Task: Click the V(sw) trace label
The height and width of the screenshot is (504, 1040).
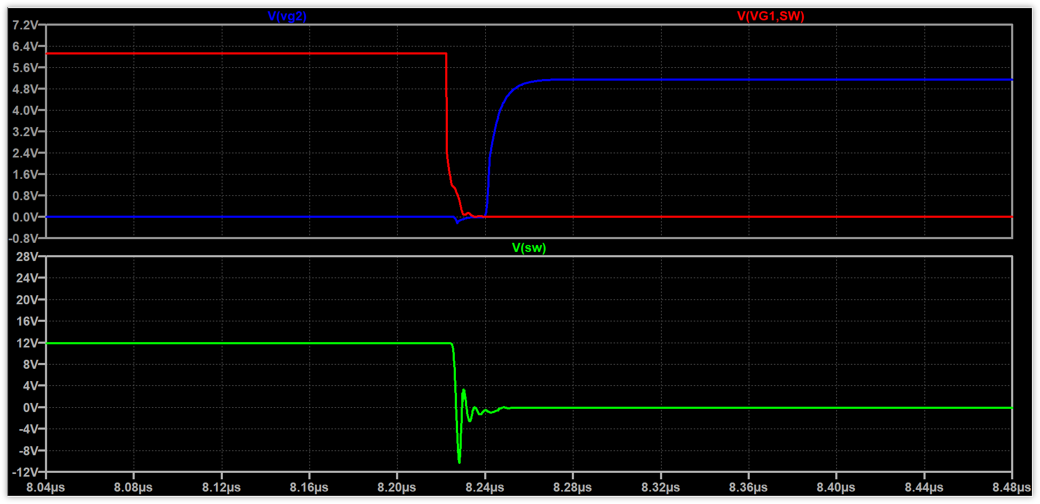Action: pos(529,249)
